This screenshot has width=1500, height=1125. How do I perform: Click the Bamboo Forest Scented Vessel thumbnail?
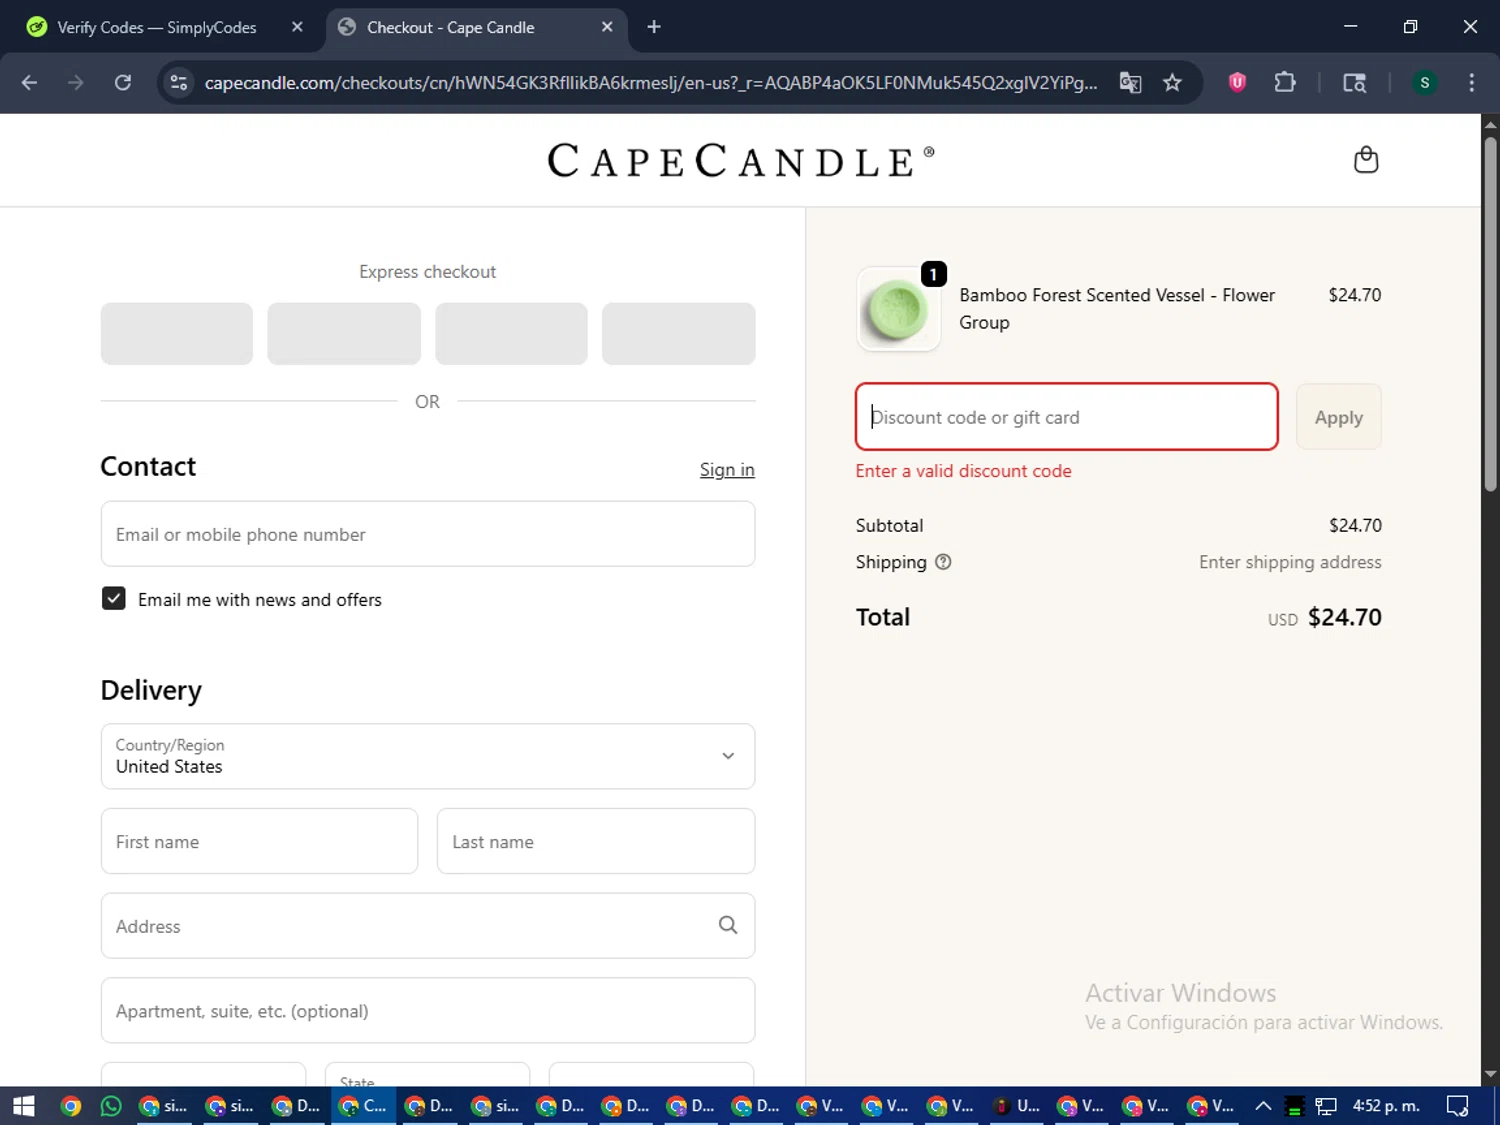pos(898,309)
